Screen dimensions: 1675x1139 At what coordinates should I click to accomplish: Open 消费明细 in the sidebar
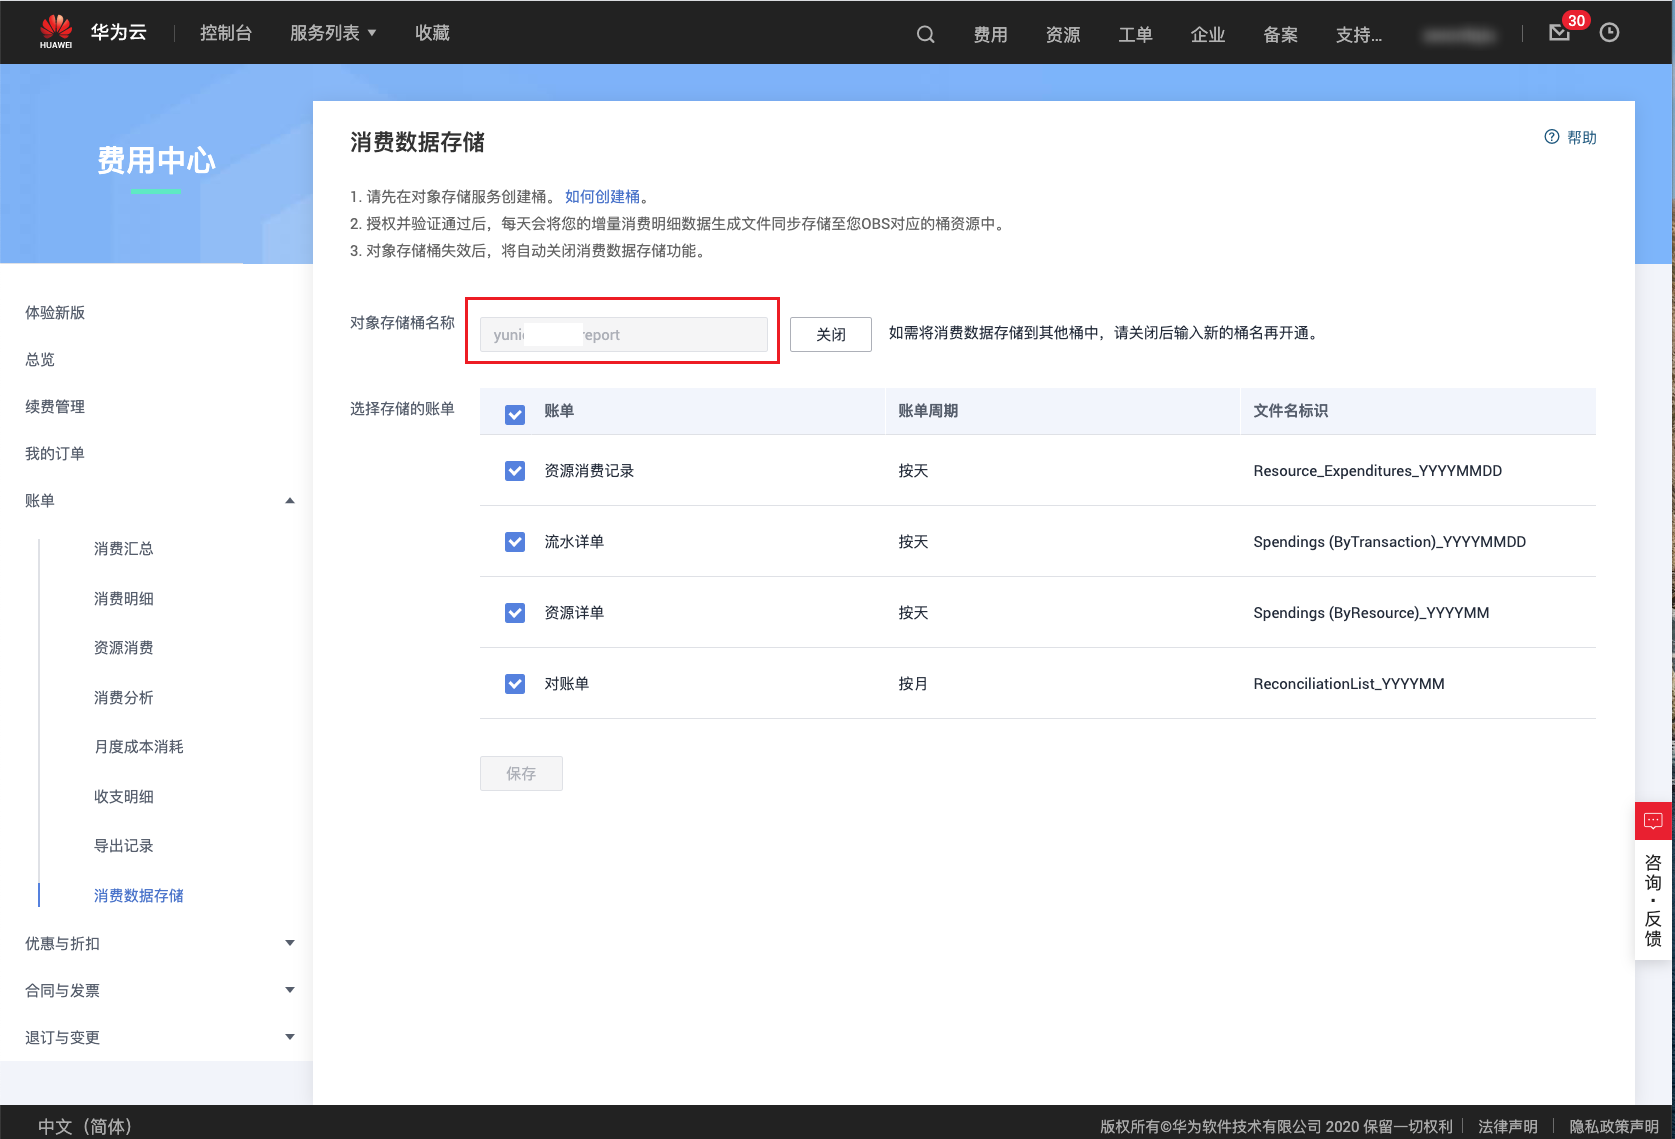[124, 598]
